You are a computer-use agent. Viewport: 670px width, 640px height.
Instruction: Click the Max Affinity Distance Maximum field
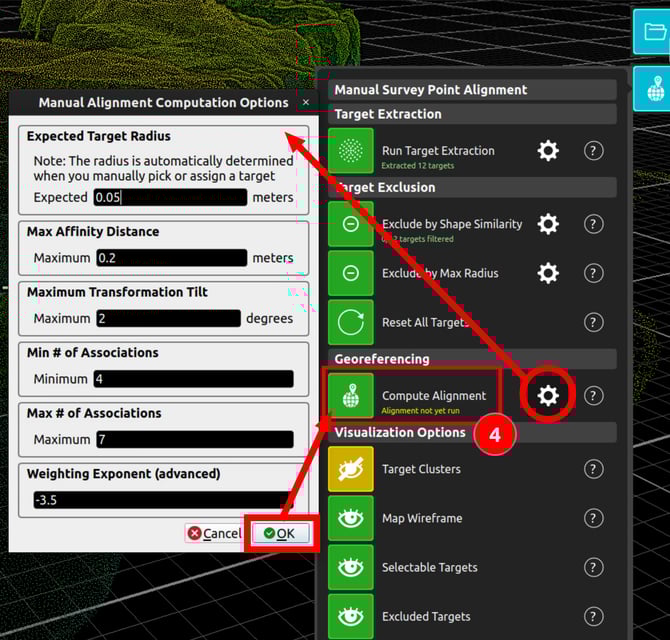pos(171,258)
